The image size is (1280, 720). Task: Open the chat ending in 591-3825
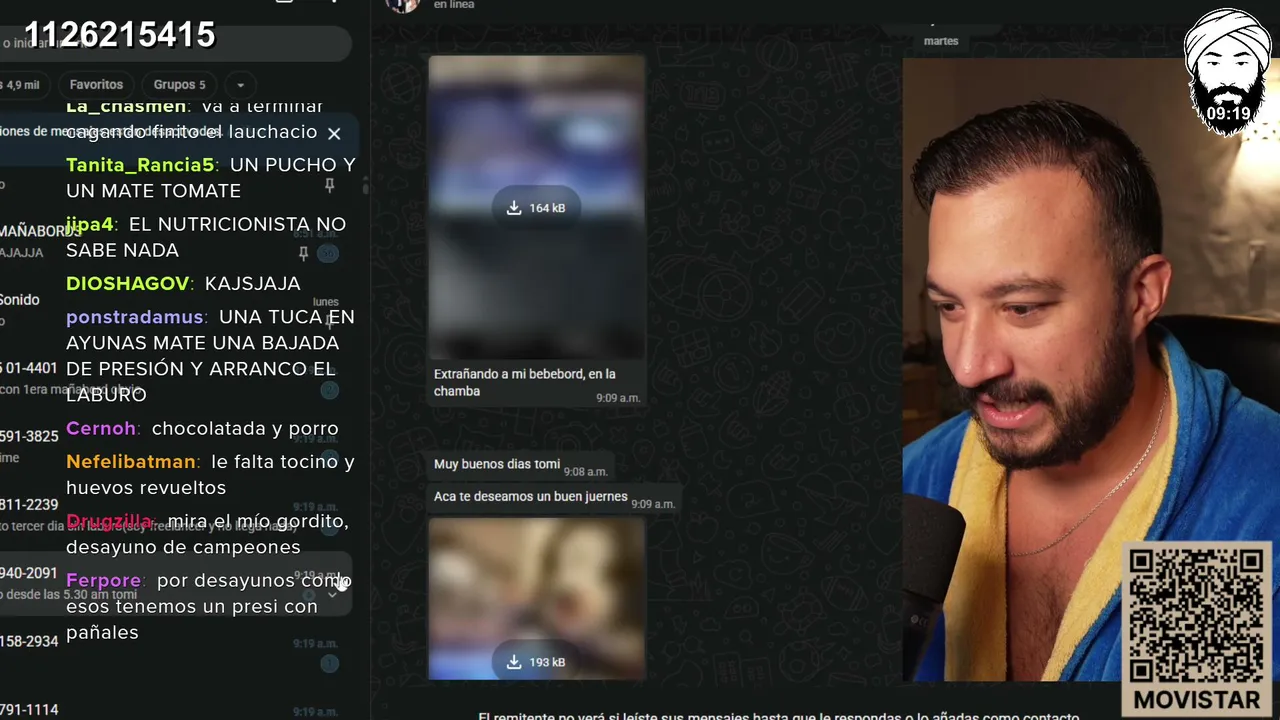(x=175, y=446)
